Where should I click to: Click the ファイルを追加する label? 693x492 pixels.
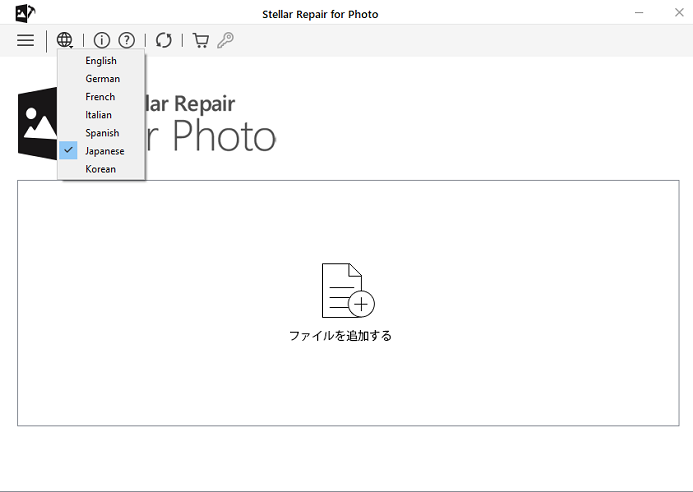coord(340,336)
